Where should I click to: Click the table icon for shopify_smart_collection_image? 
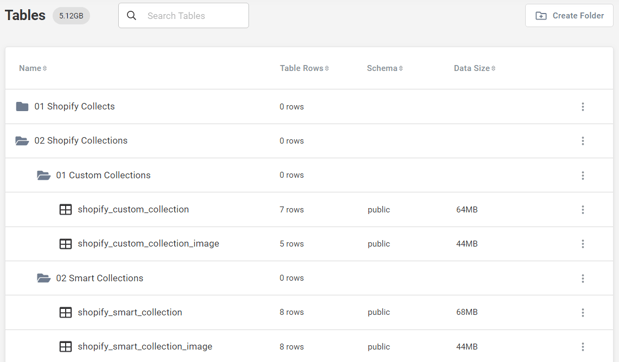66,347
